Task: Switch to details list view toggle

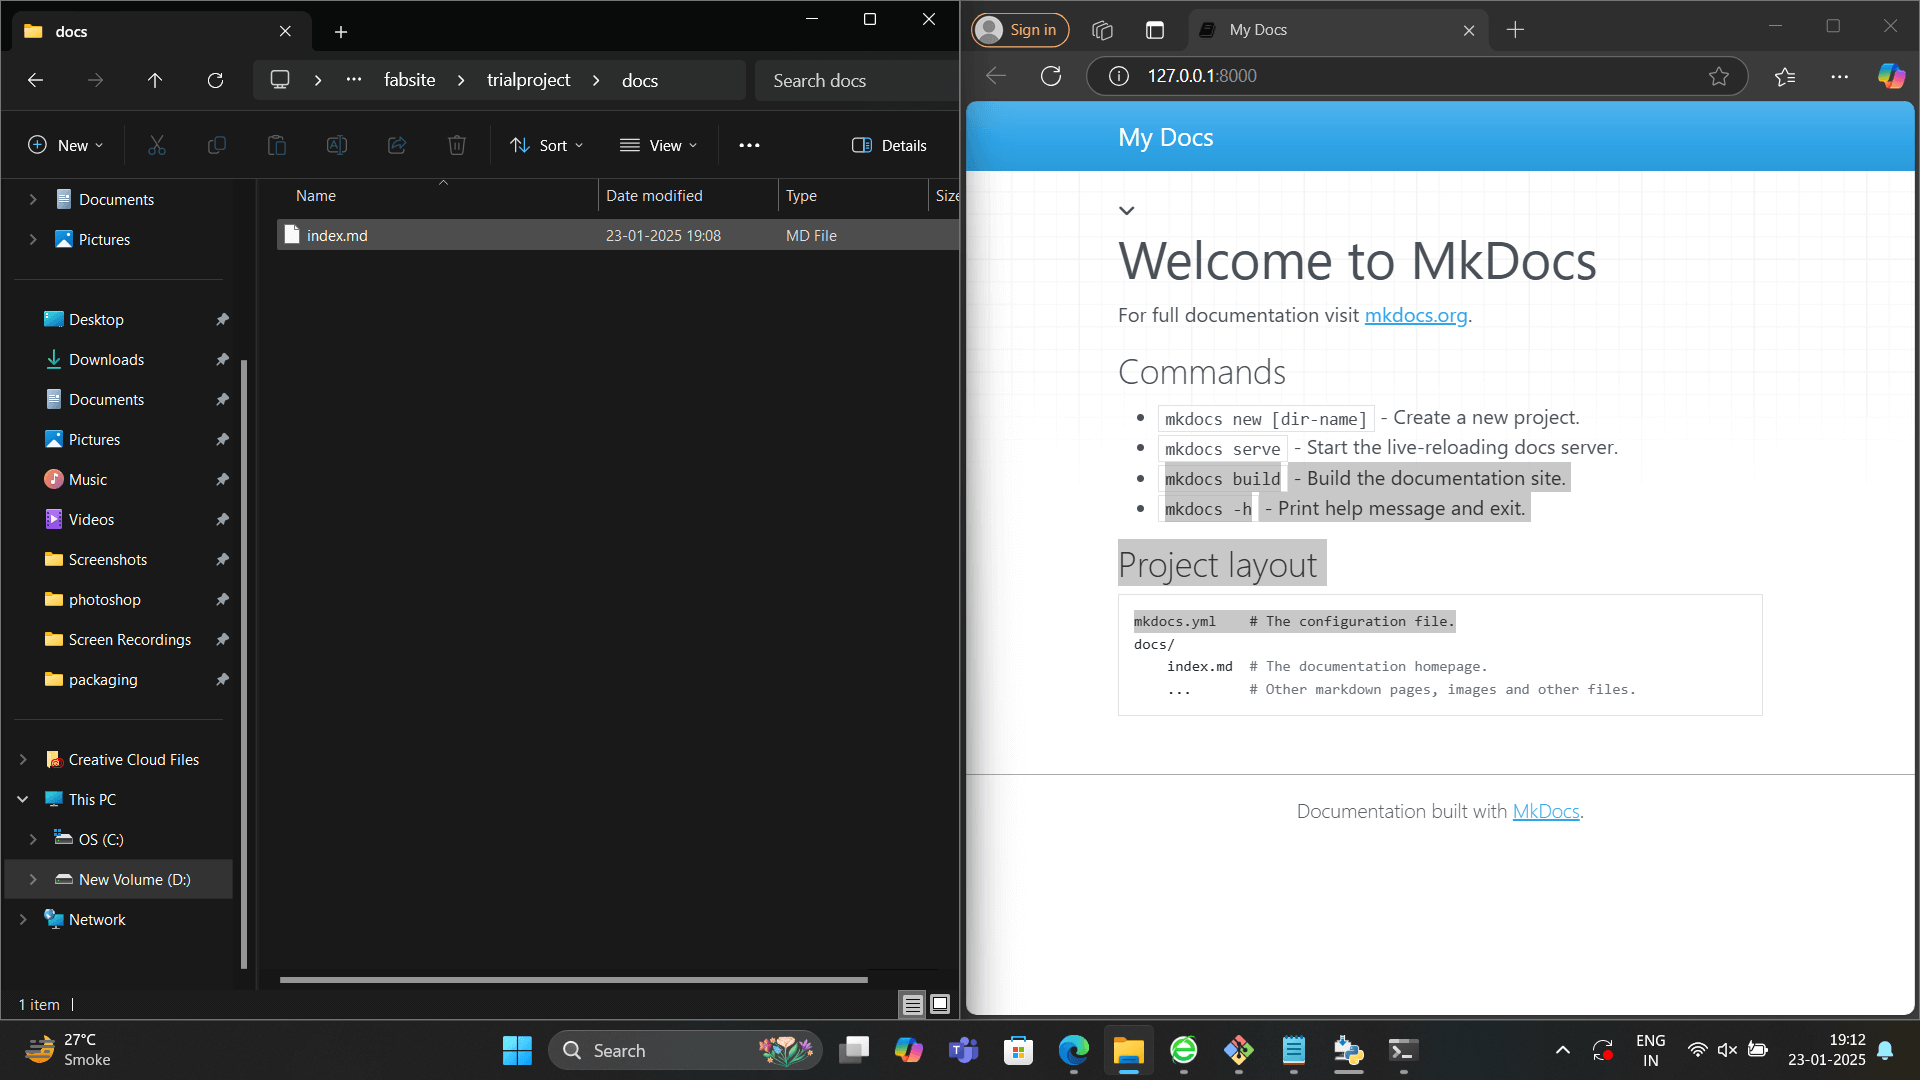Action: 912,1004
